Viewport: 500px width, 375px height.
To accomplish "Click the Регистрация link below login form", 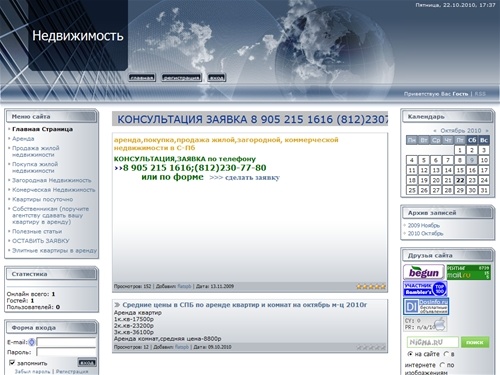I will [x=72, y=371].
